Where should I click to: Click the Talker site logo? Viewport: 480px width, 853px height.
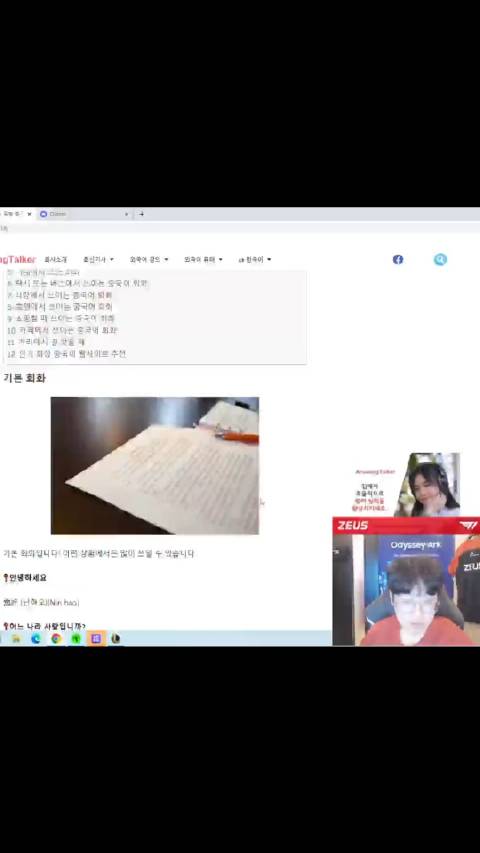coord(17,259)
